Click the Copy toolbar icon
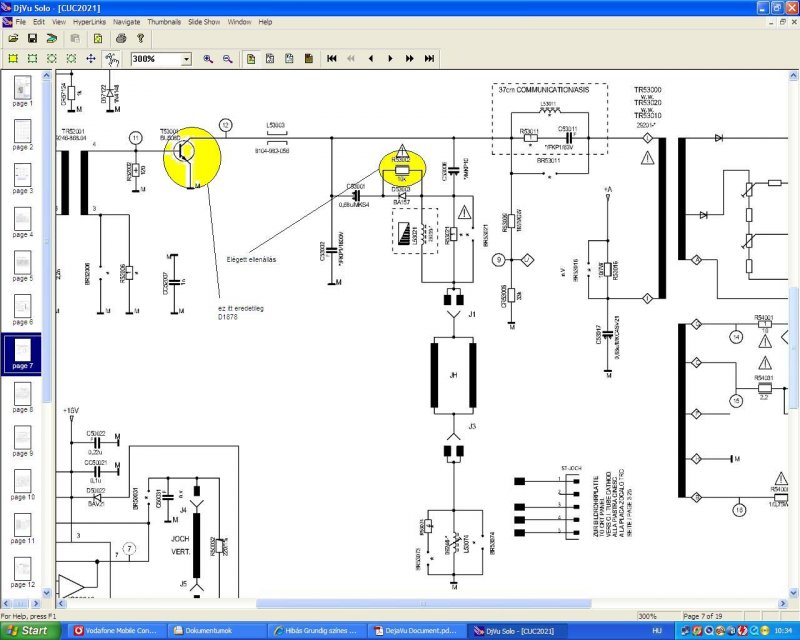The width and height of the screenshot is (800, 640). coord(74,38)
